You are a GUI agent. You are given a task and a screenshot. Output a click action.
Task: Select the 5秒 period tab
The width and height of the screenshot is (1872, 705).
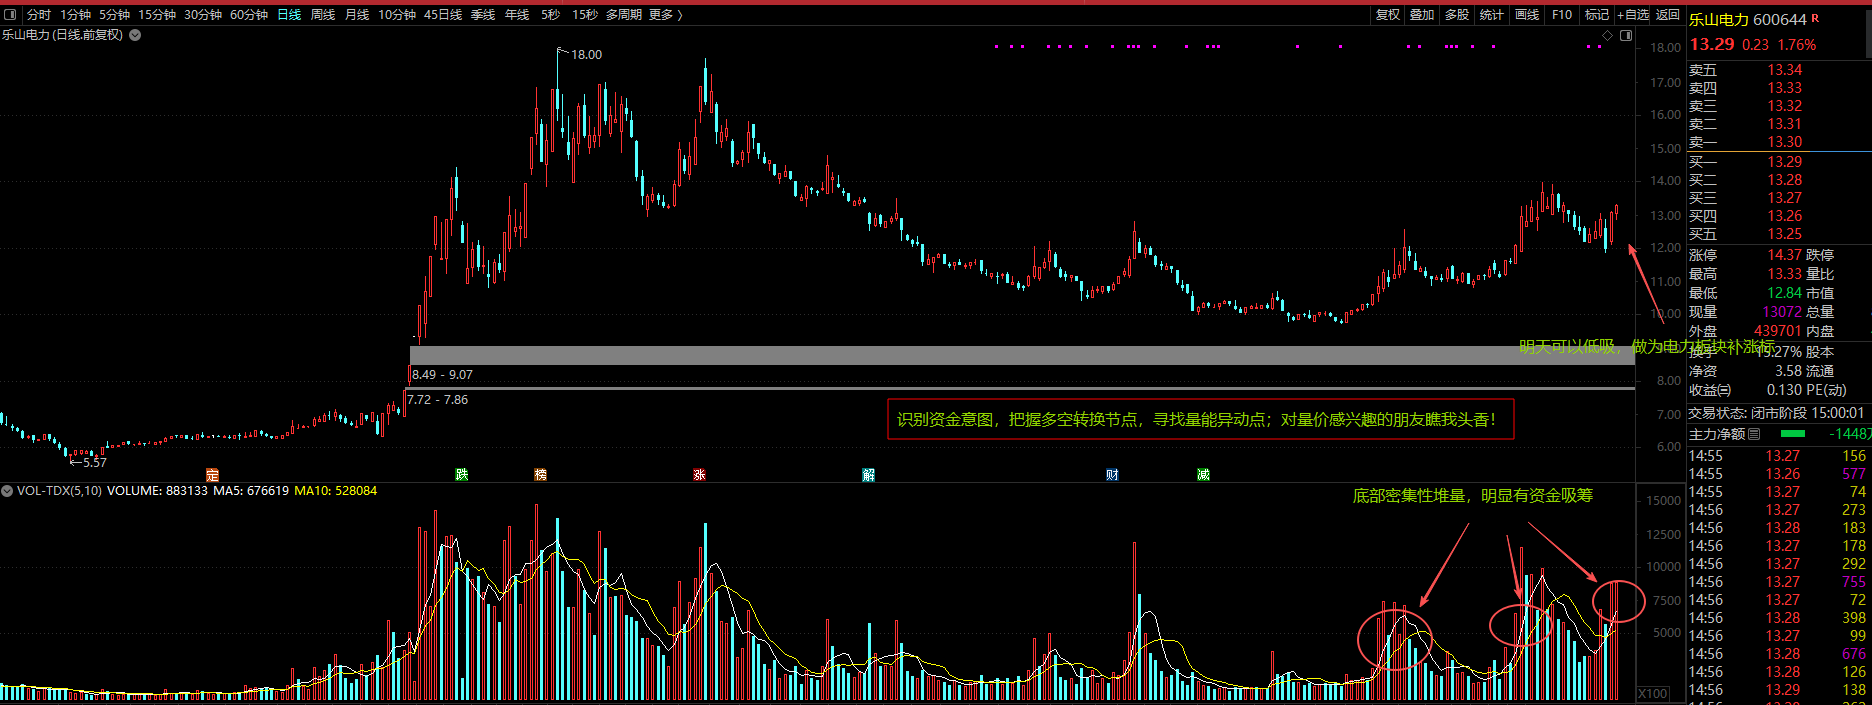pos(550,15)
